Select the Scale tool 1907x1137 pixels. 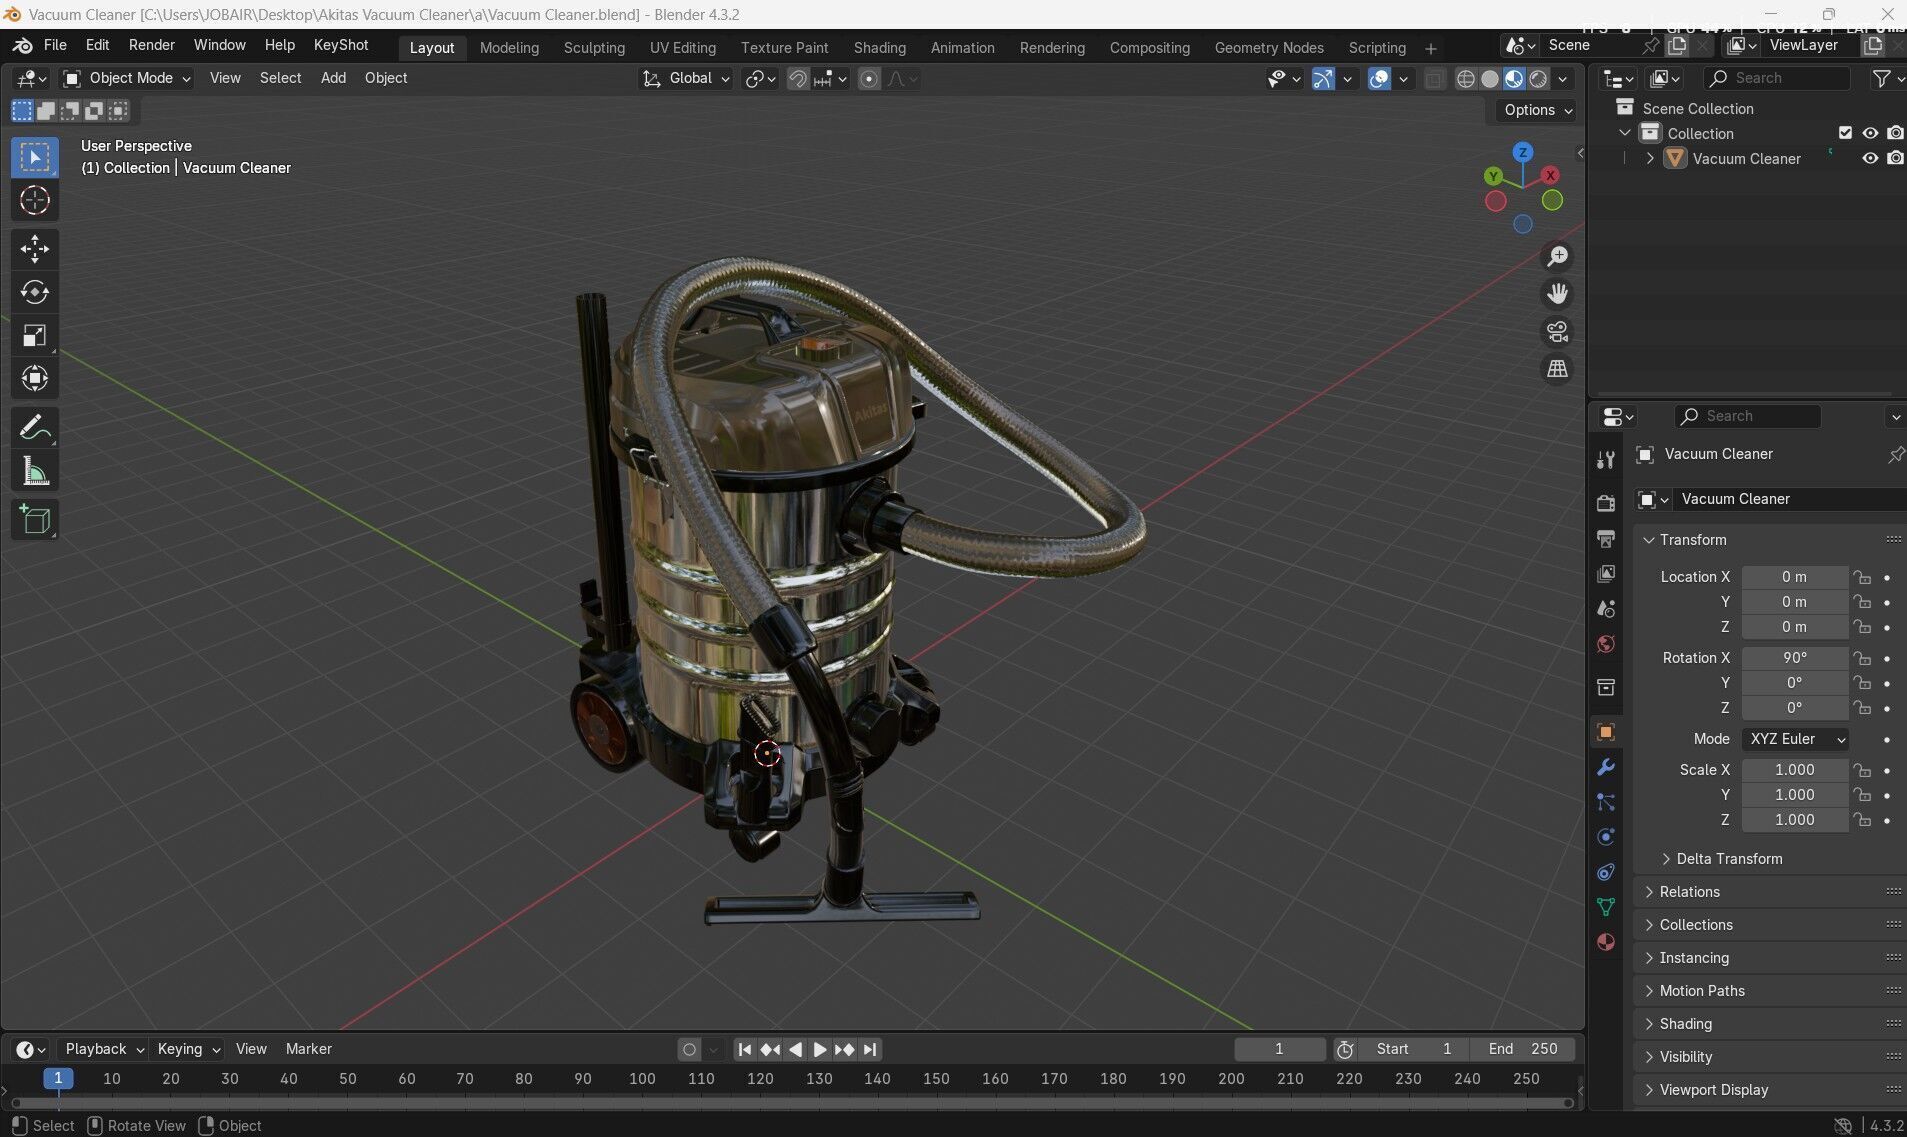[35, 335]
